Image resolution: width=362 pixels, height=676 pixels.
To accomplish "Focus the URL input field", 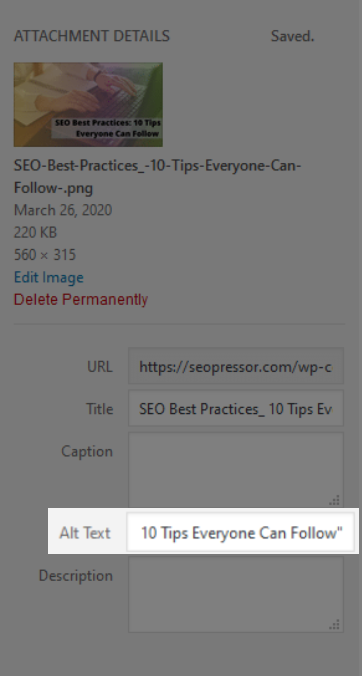I will 236,366.
